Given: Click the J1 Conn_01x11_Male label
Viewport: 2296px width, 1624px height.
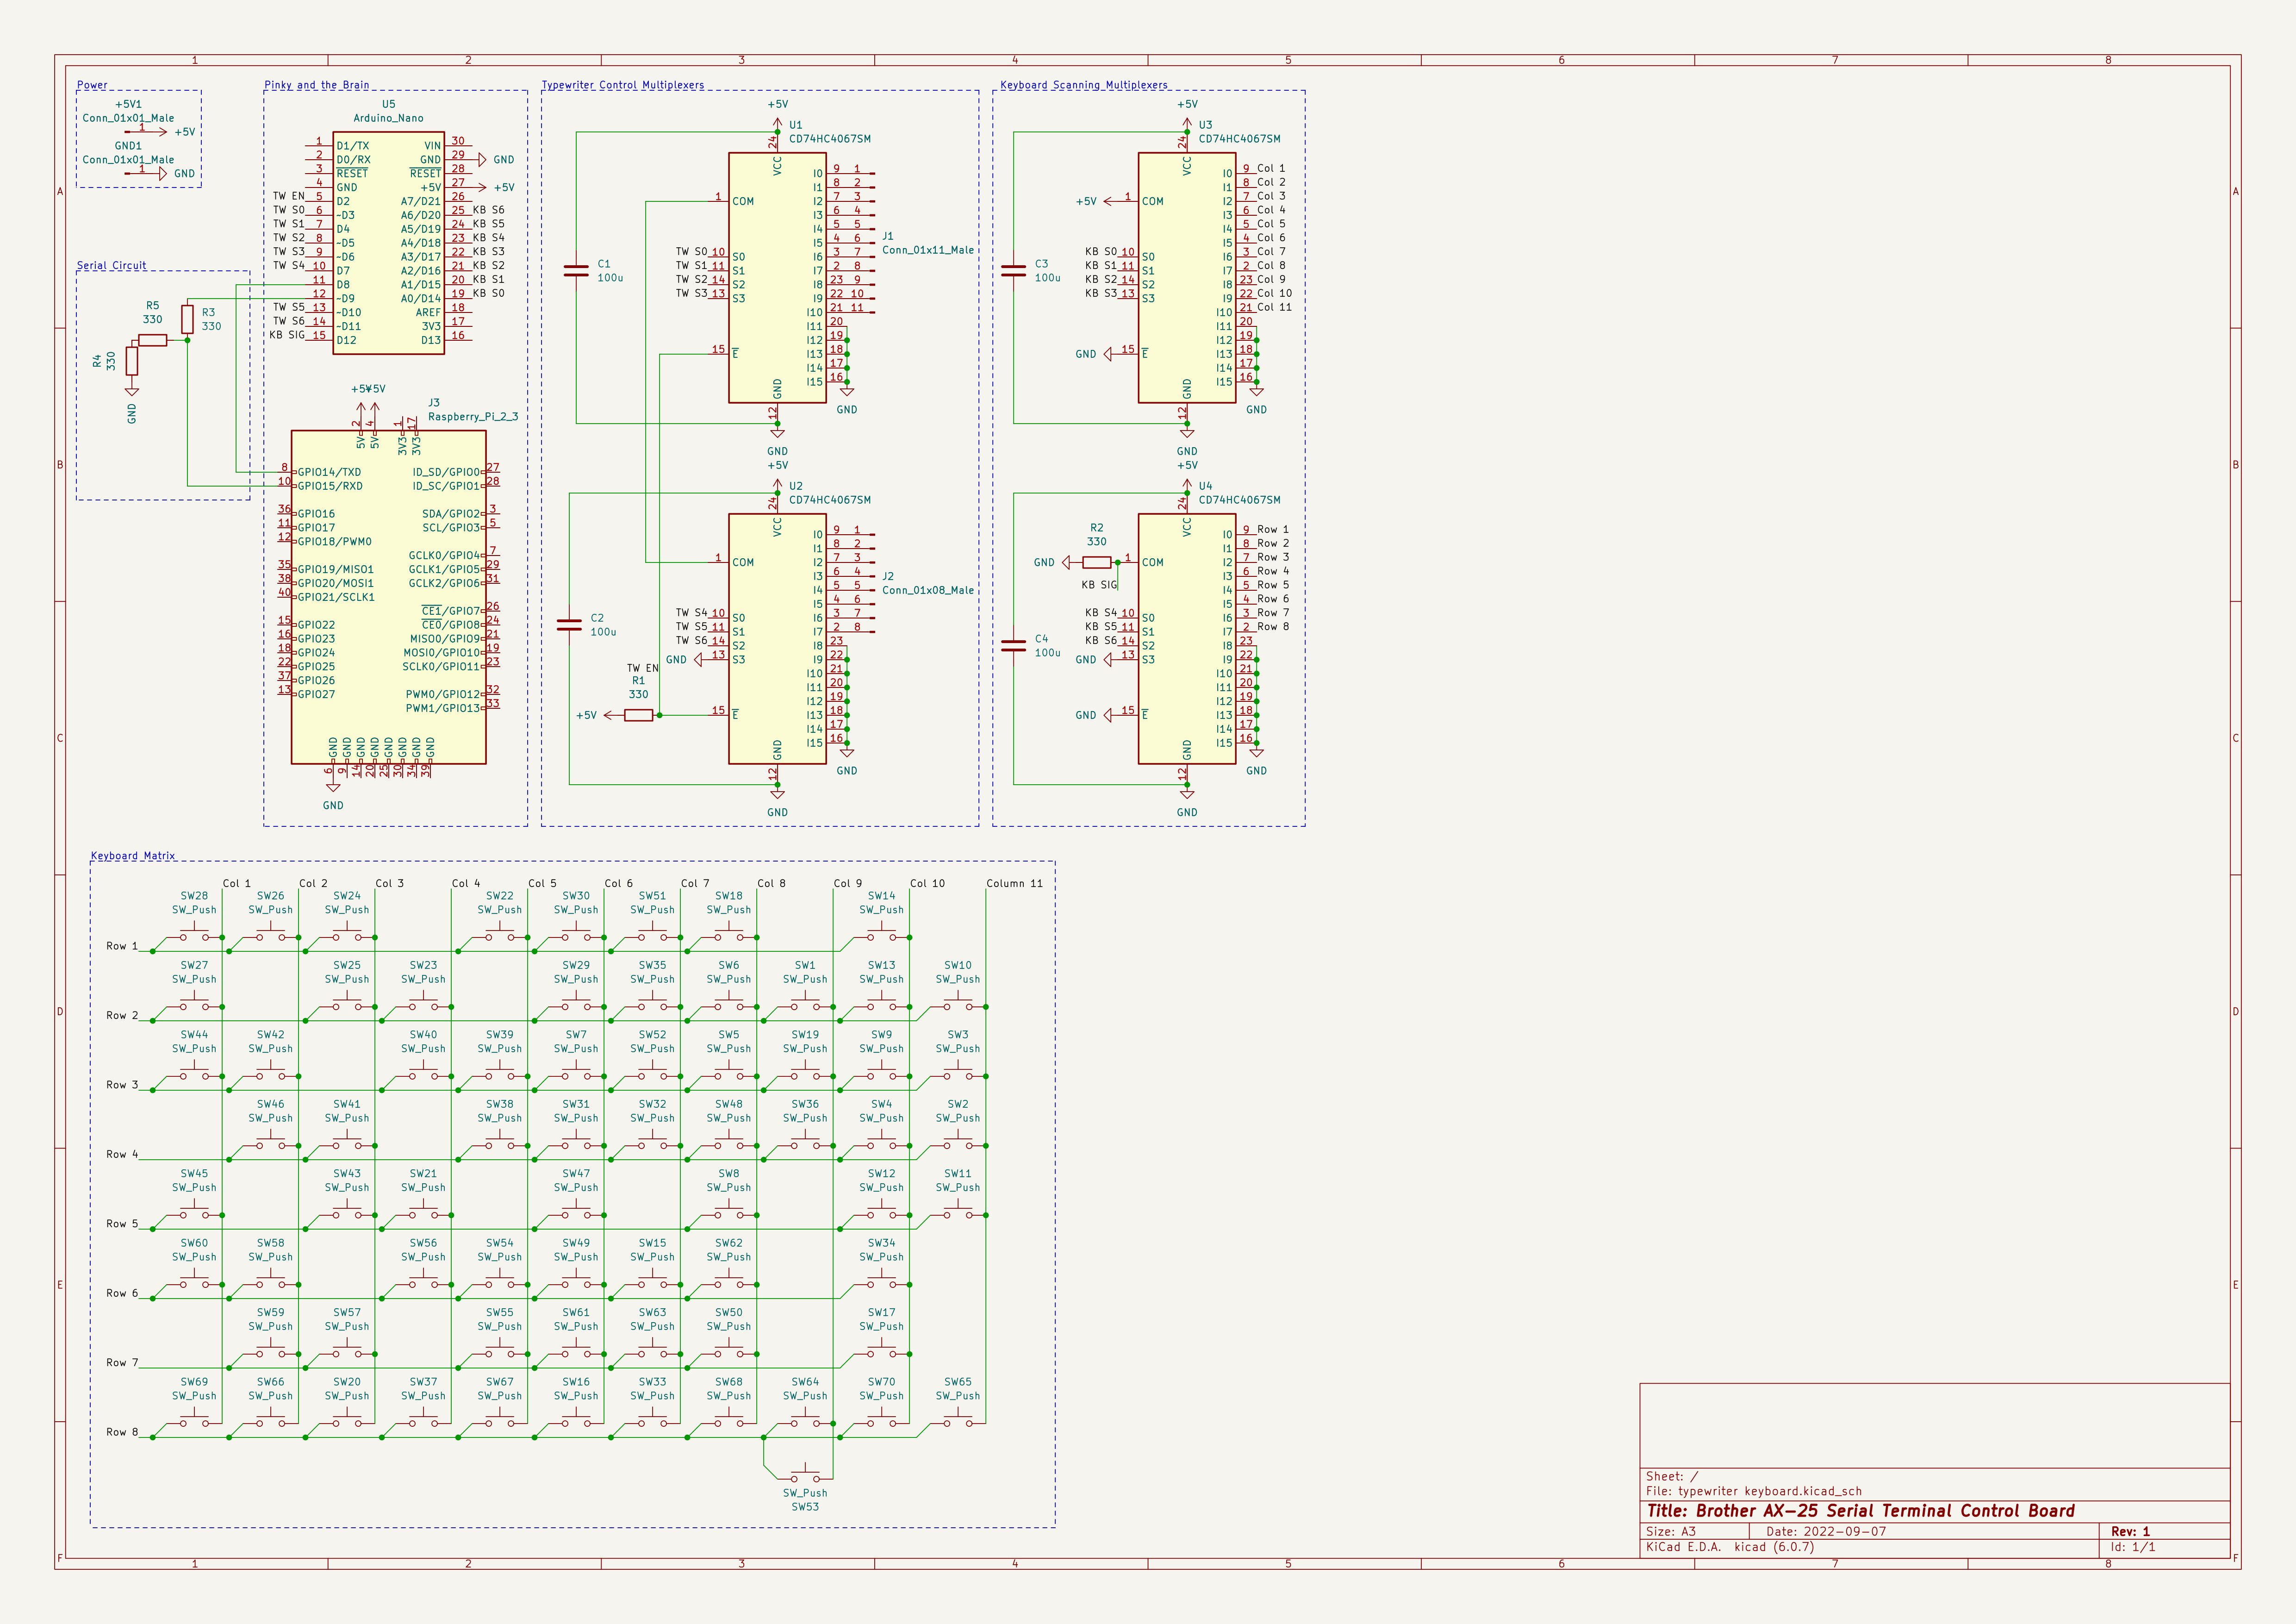Looking at the screenshot, I should 927,250.
